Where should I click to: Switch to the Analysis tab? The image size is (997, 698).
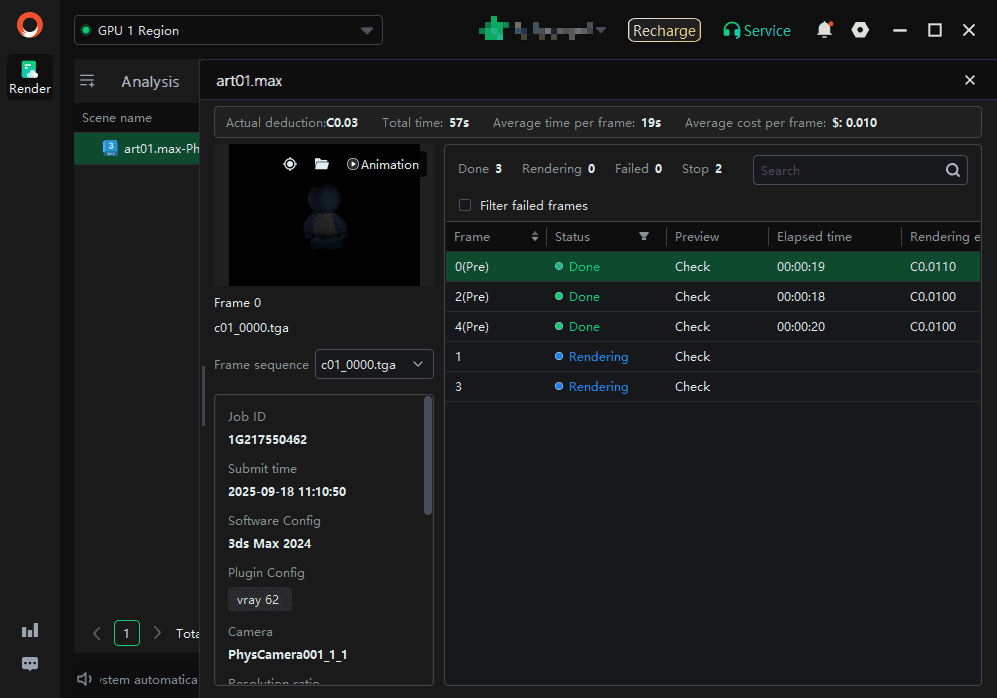150,82
